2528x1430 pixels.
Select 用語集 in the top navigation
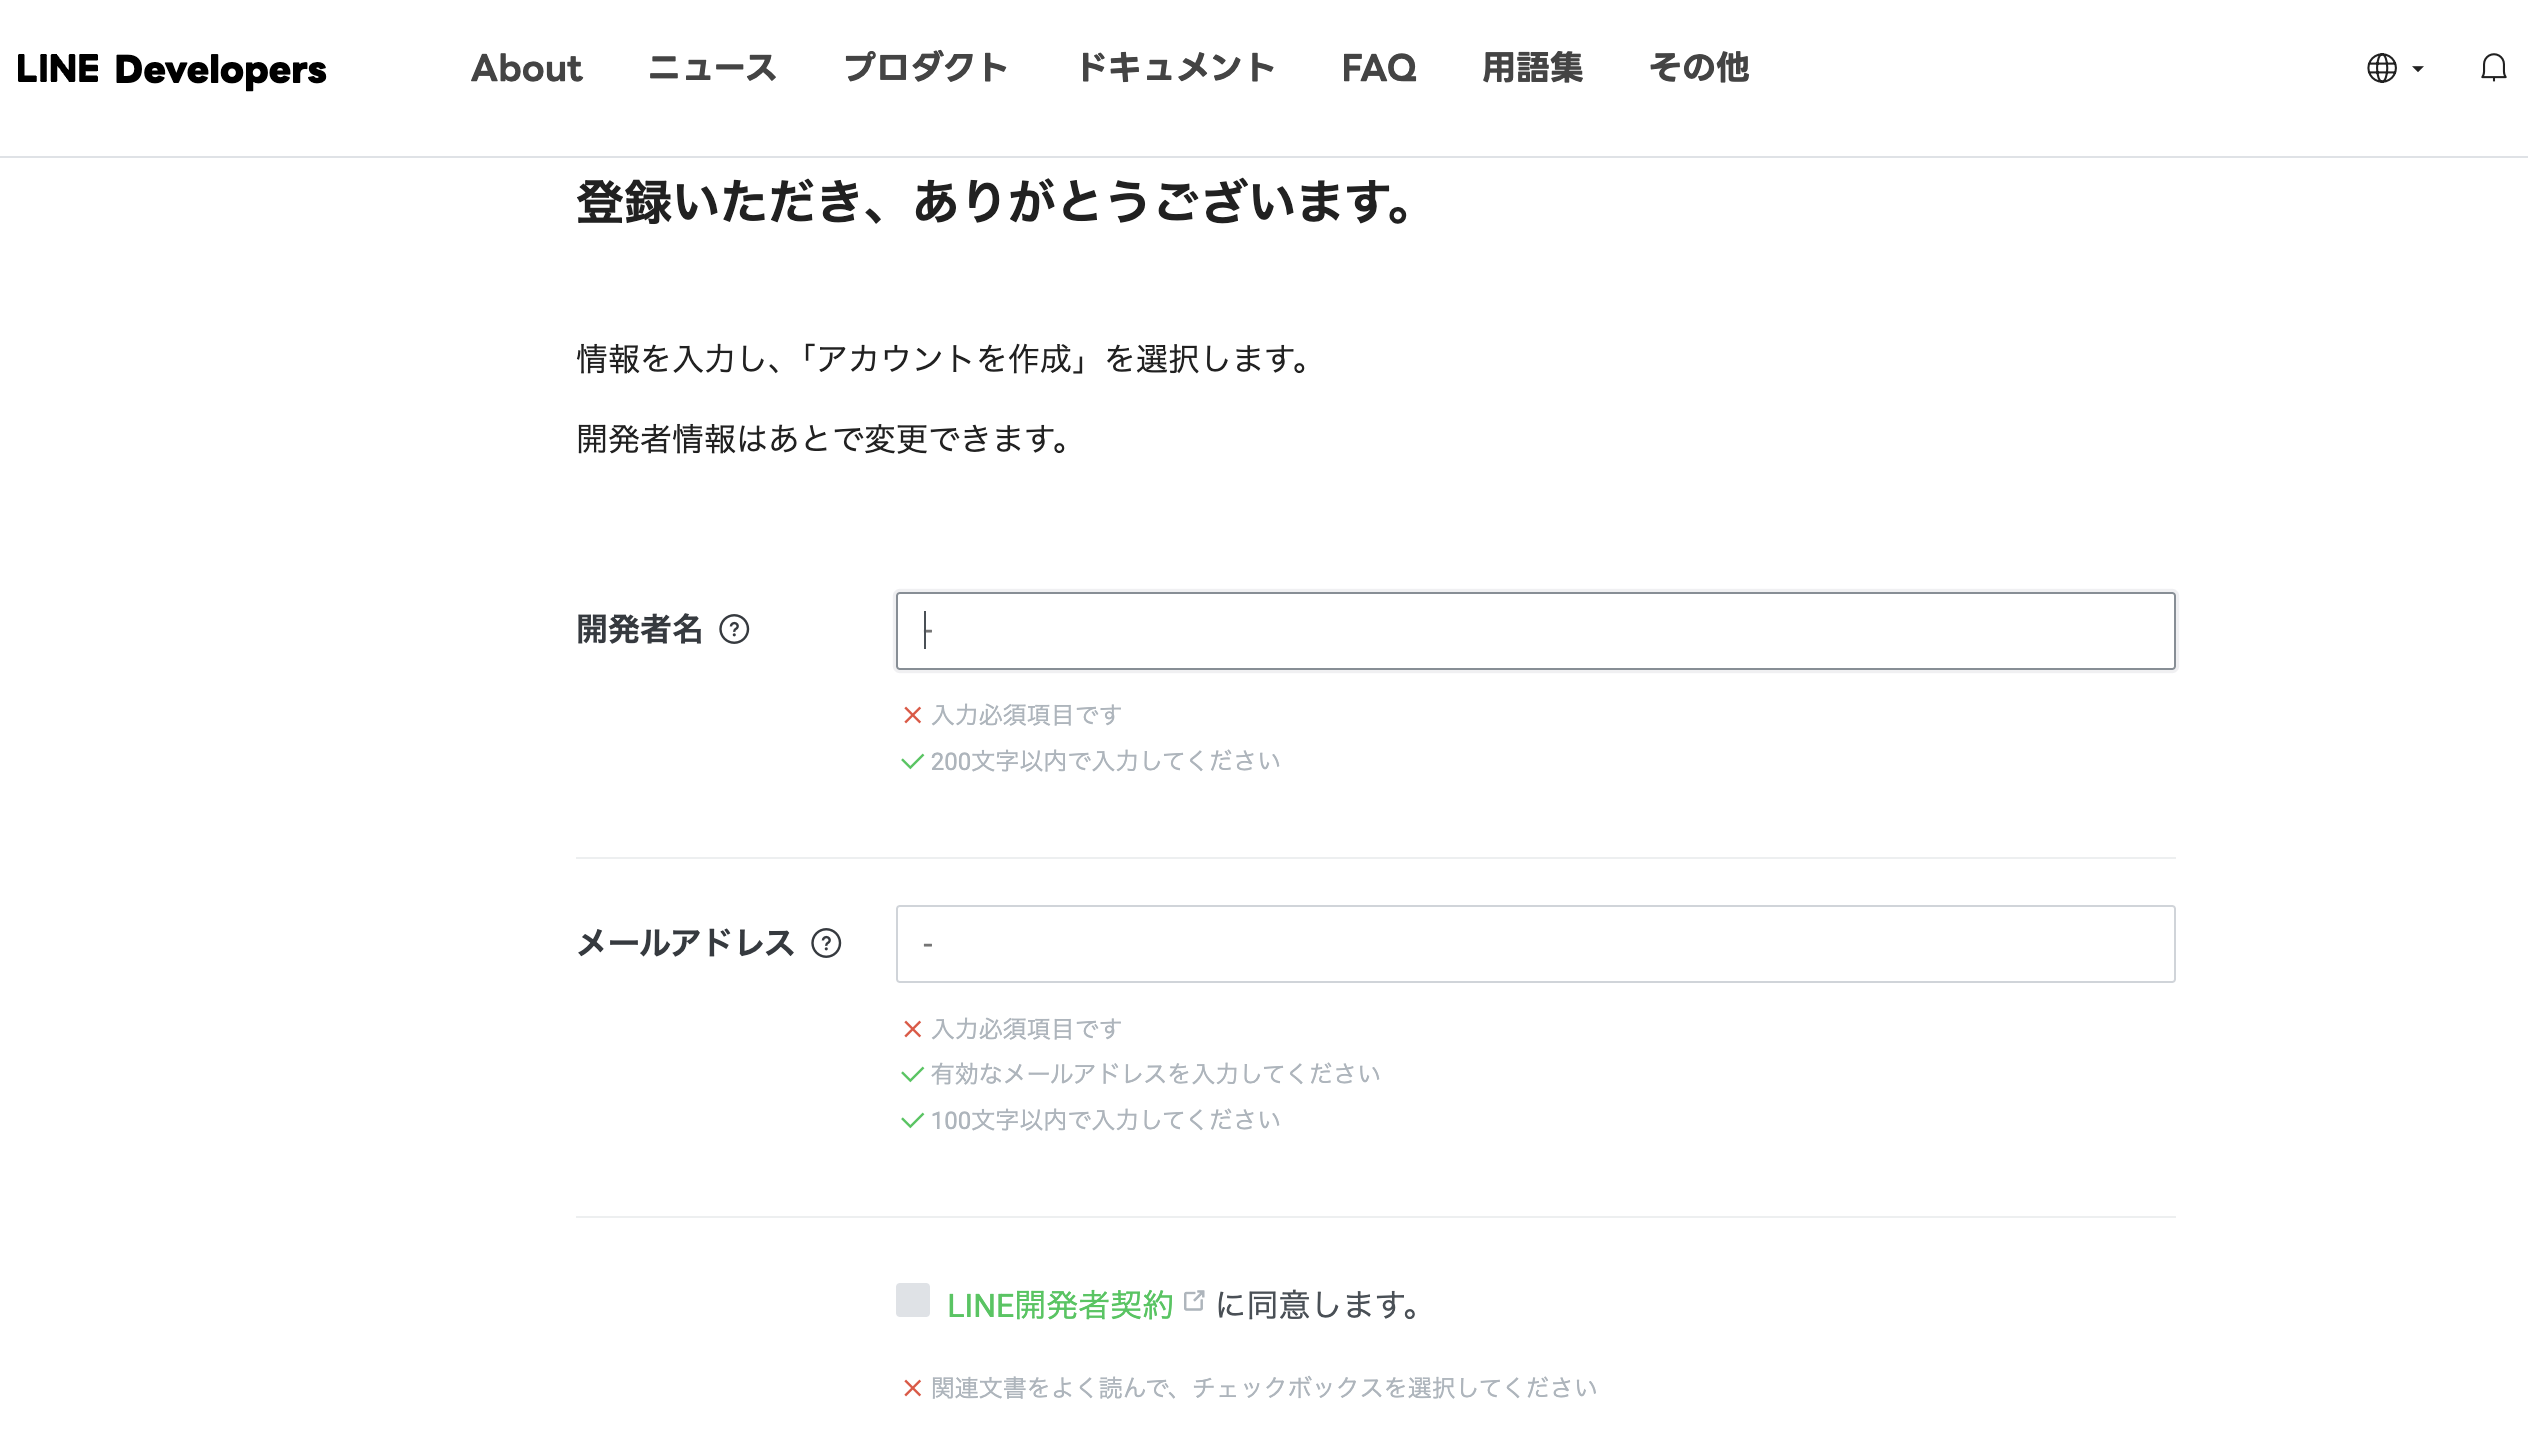[x=1532, y=68]
